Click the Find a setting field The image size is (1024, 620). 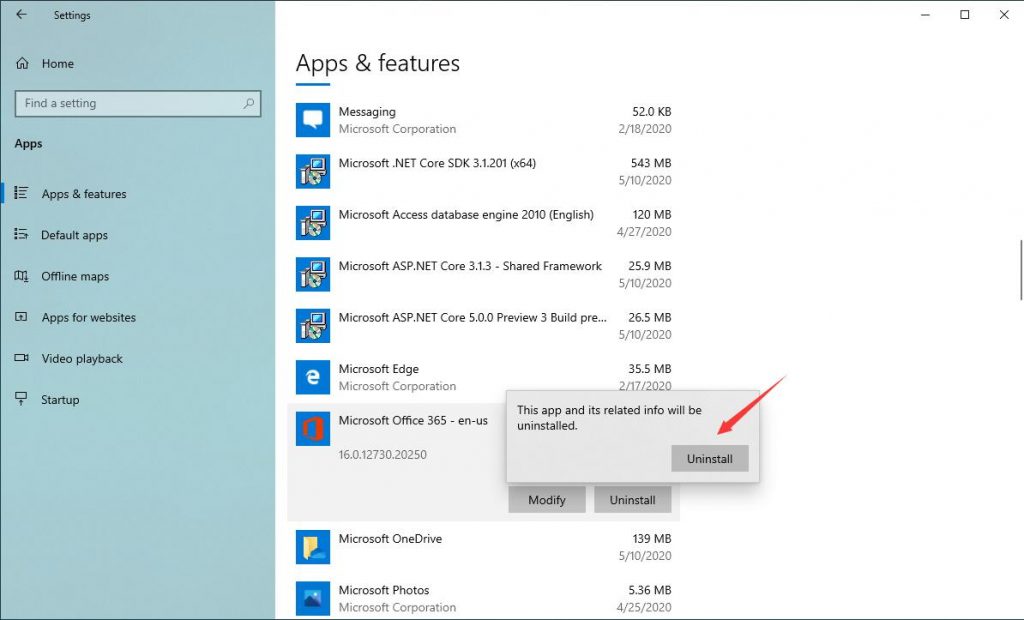pyautogui.click(x=138, y=103)
